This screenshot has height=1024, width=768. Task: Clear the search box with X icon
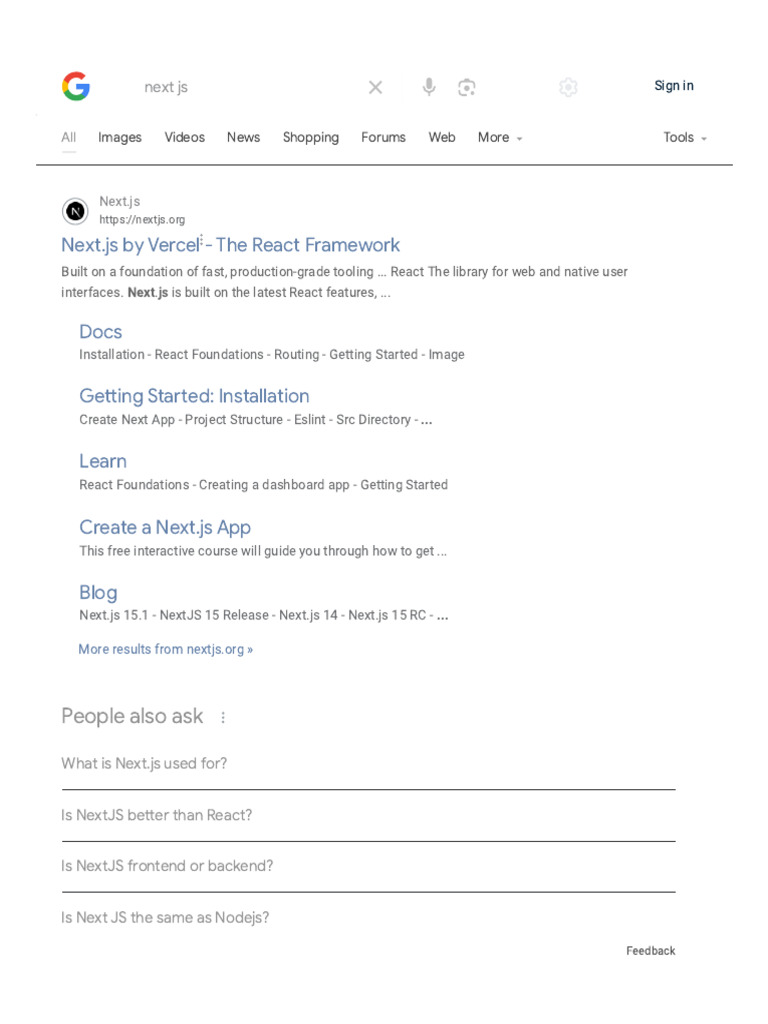pyautogui.click(x=375, y=87)
